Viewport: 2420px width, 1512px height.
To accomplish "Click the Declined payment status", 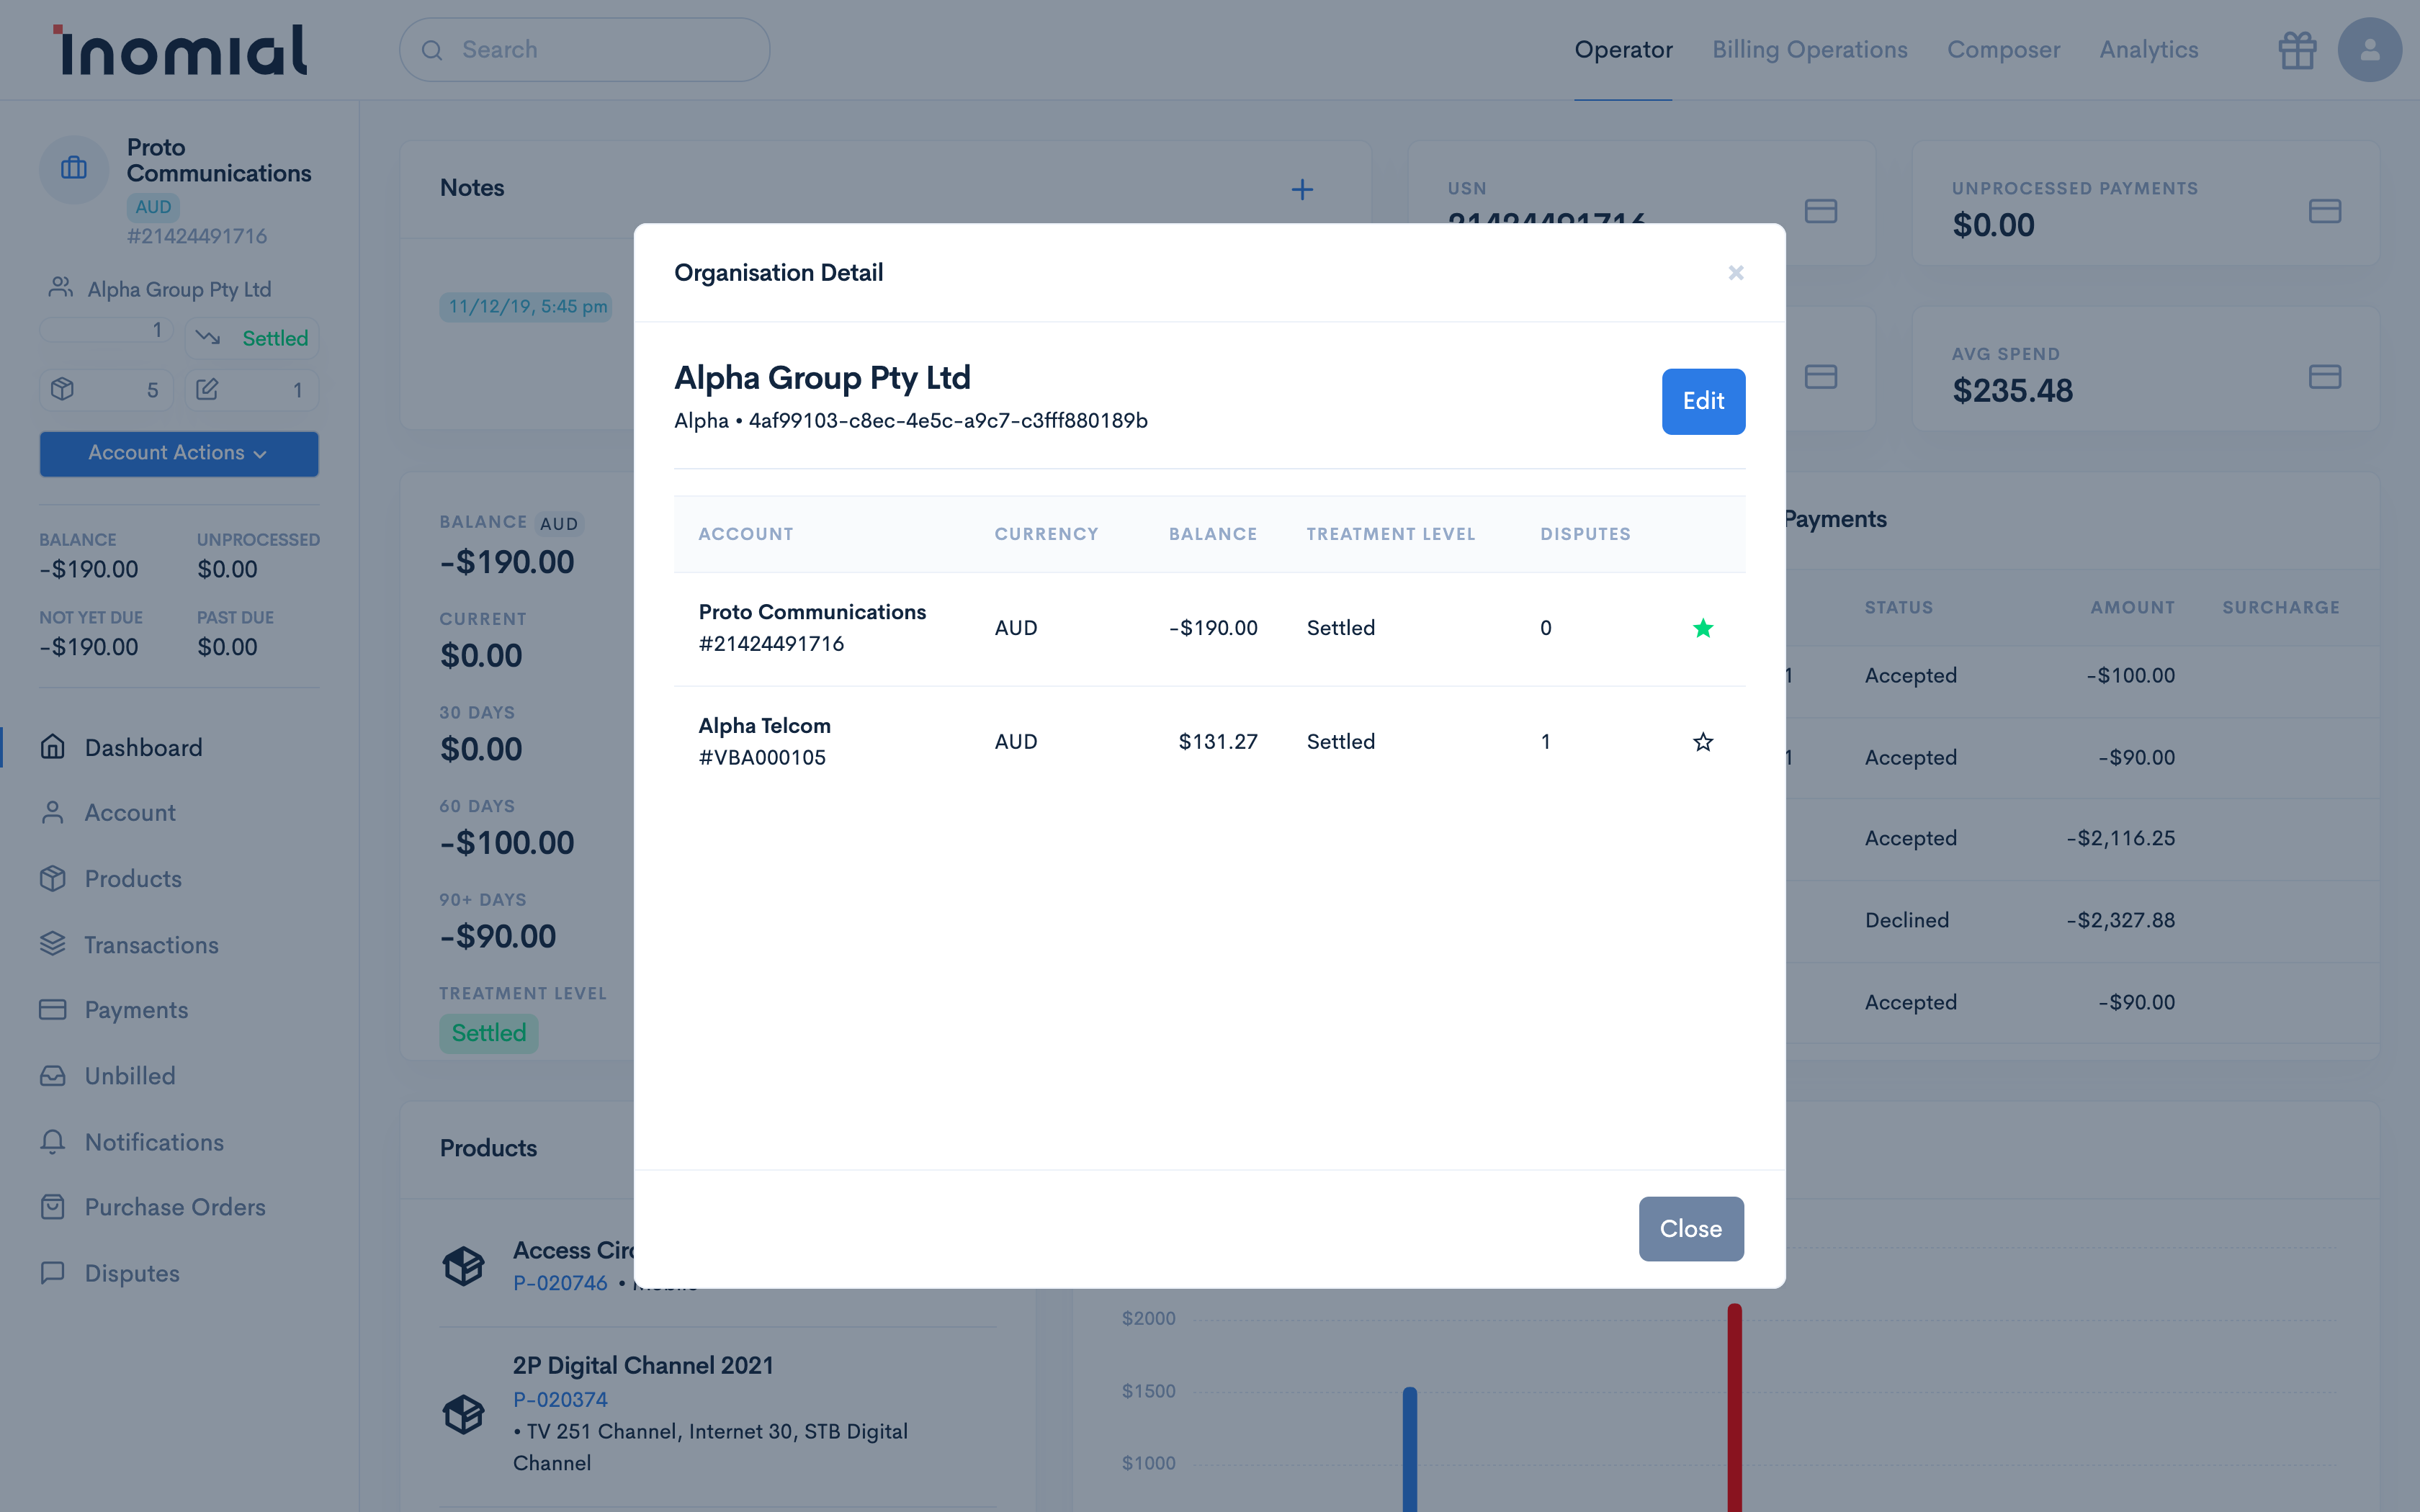I will (x=1906, y=920).
